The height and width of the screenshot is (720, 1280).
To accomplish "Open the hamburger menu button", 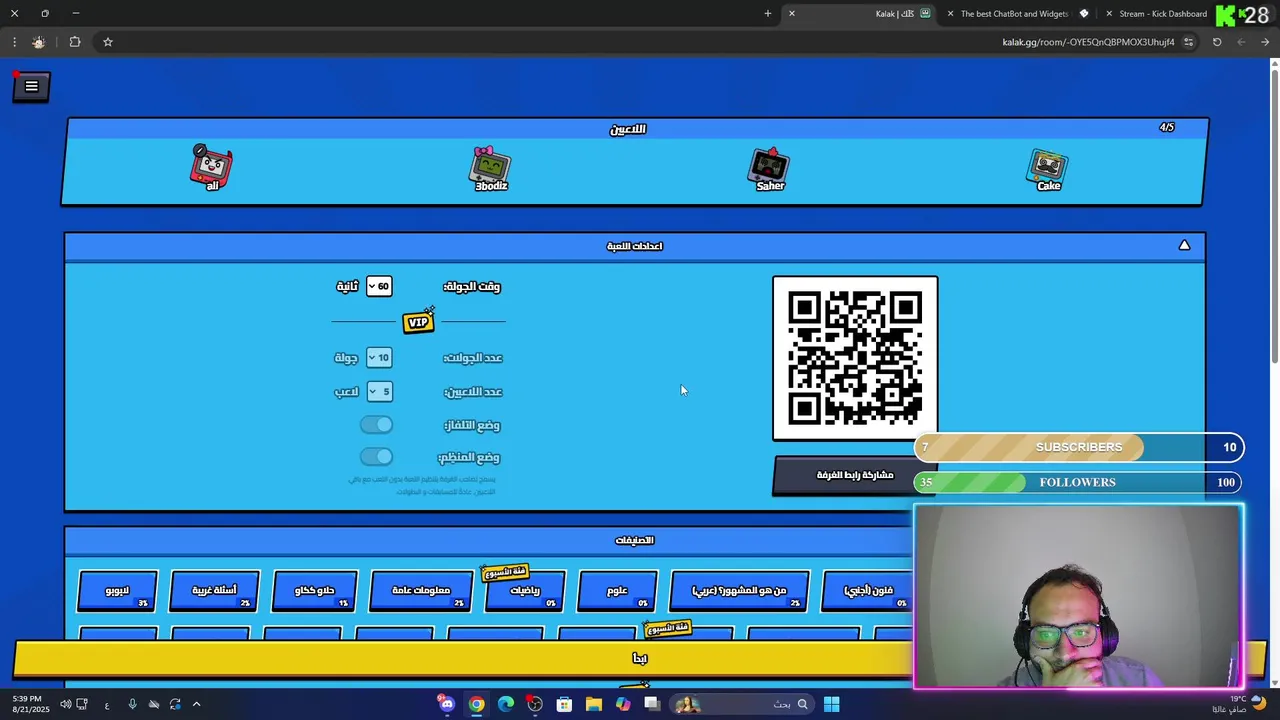I will pyautogui.click(x=31, y=87).
